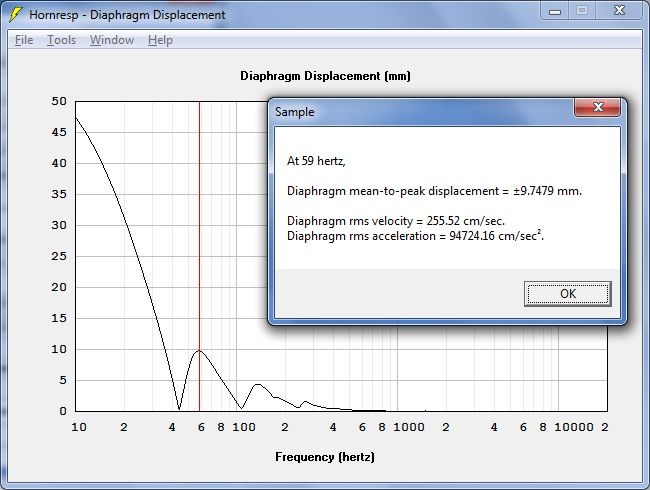The image size is (650, 490).
Task: Click the 'Sample' dialog title
Action: click(x=295, y=112)
